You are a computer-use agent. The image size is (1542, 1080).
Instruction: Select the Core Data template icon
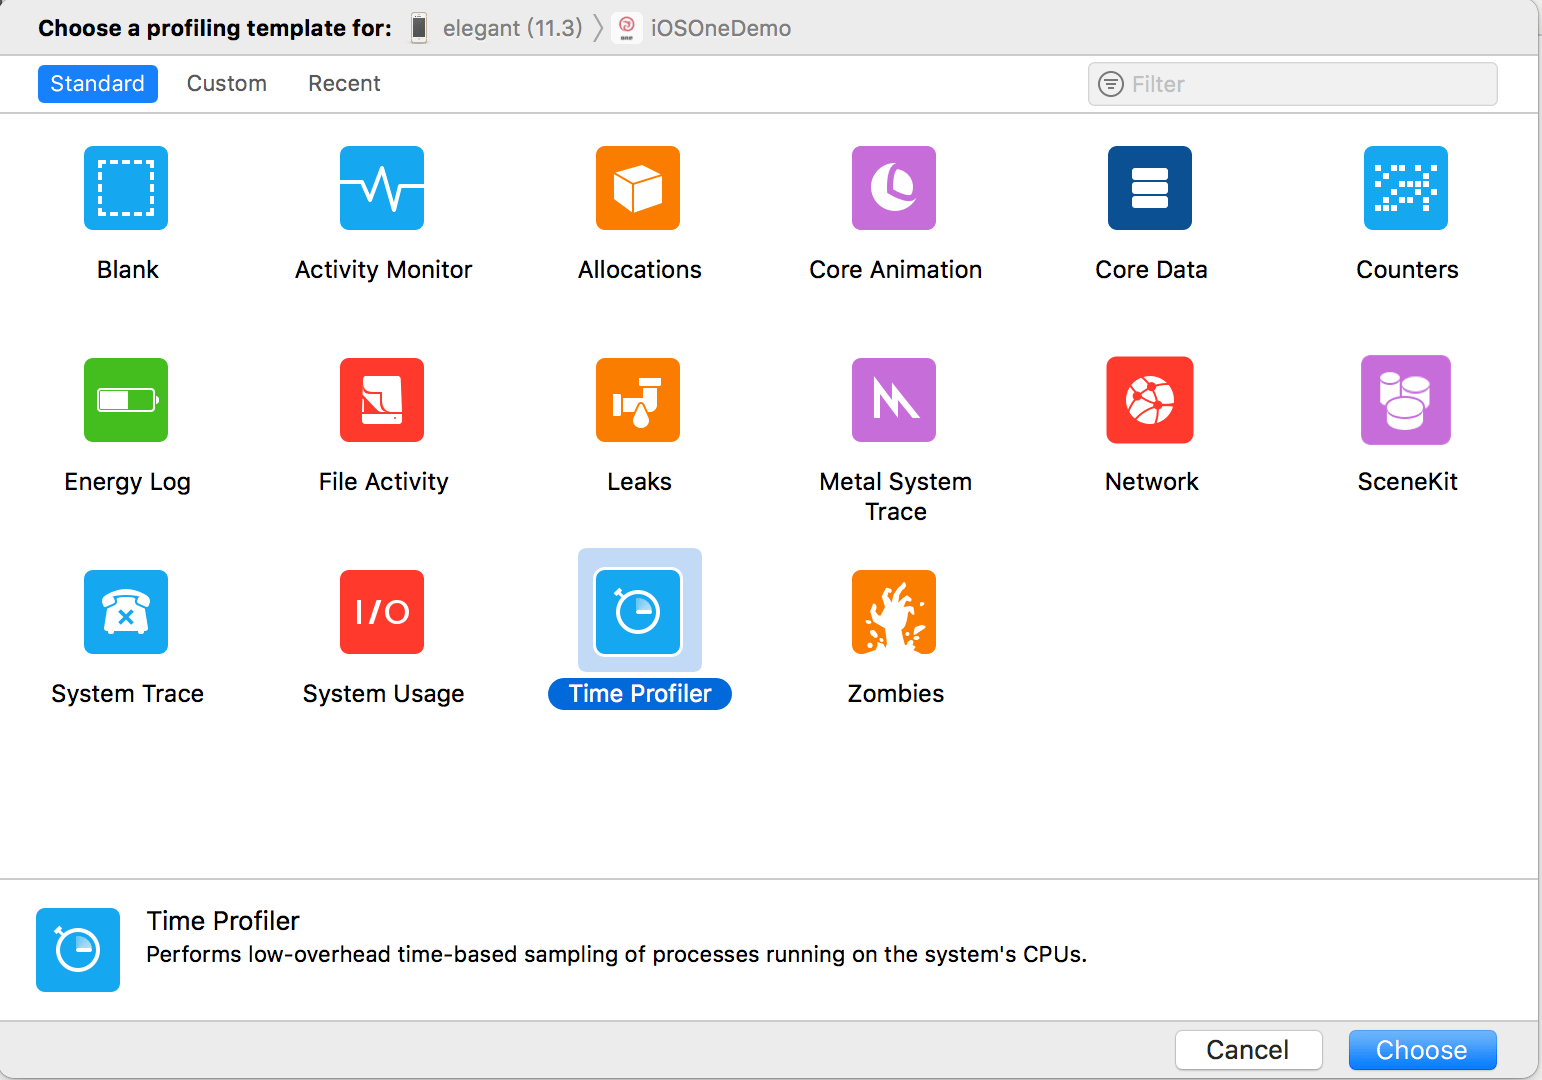1150,188
